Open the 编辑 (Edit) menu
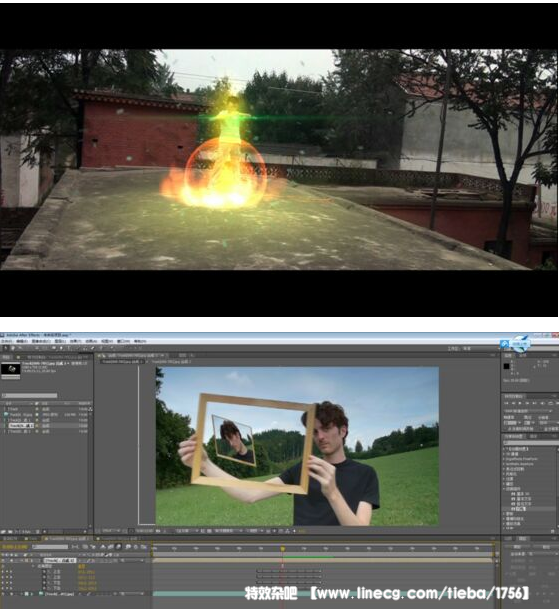559x610 pixels. tap(22, 341)
